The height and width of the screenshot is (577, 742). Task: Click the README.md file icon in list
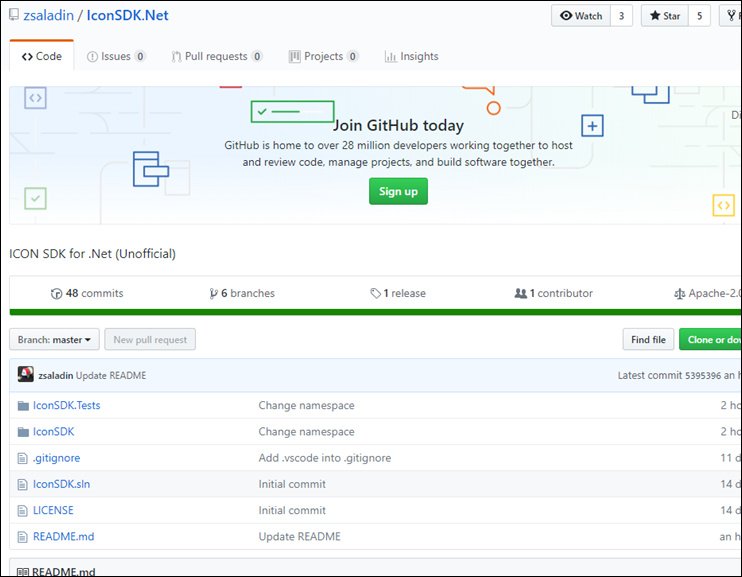coord(22,537)
